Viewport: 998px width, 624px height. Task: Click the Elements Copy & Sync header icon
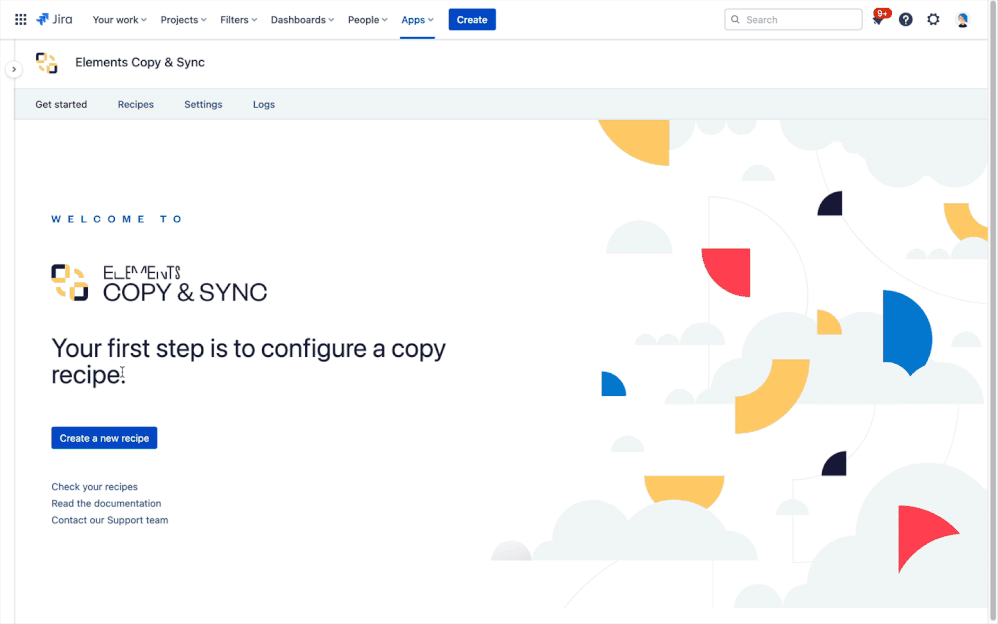click(x=46, y=62)
